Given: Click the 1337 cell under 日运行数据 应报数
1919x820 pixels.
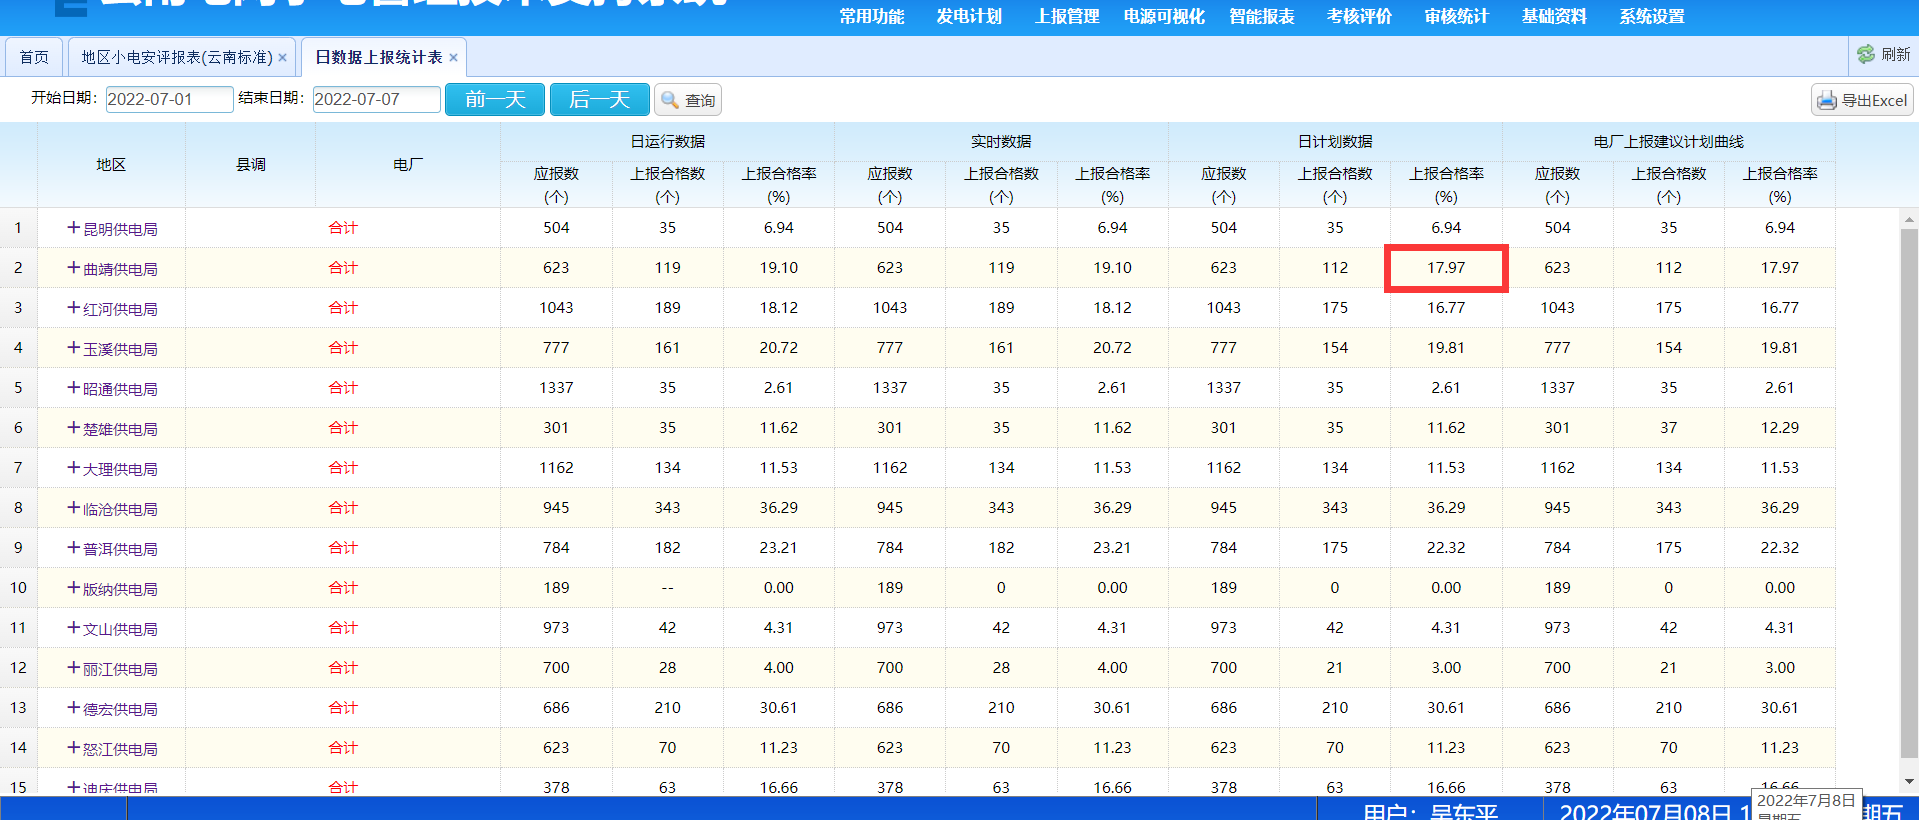Looking at the screenshot, I should [x=556, y=388].
